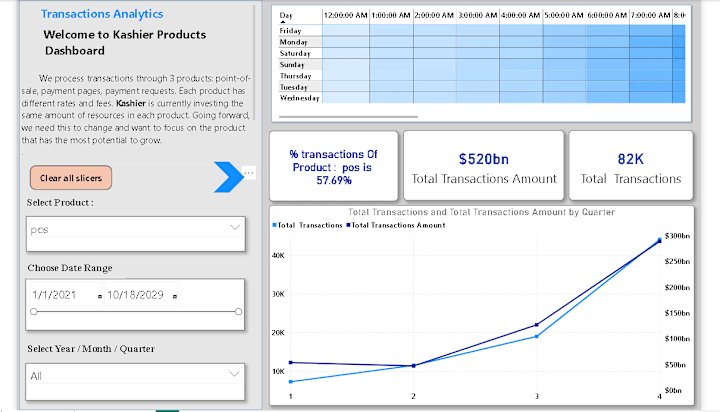The height and width of the screenshot is (412, 720).
Task: Click the heatmap horizontal scrollbar
Action: [x=348, y=117]
